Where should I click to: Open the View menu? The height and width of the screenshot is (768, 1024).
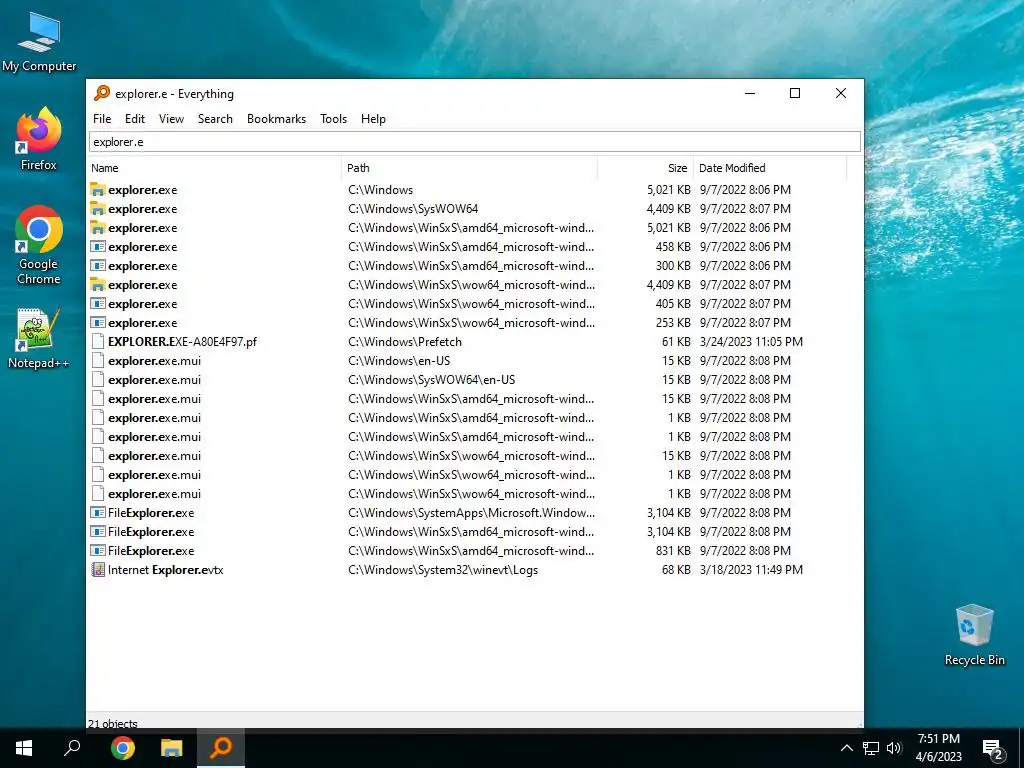[171, 119]
